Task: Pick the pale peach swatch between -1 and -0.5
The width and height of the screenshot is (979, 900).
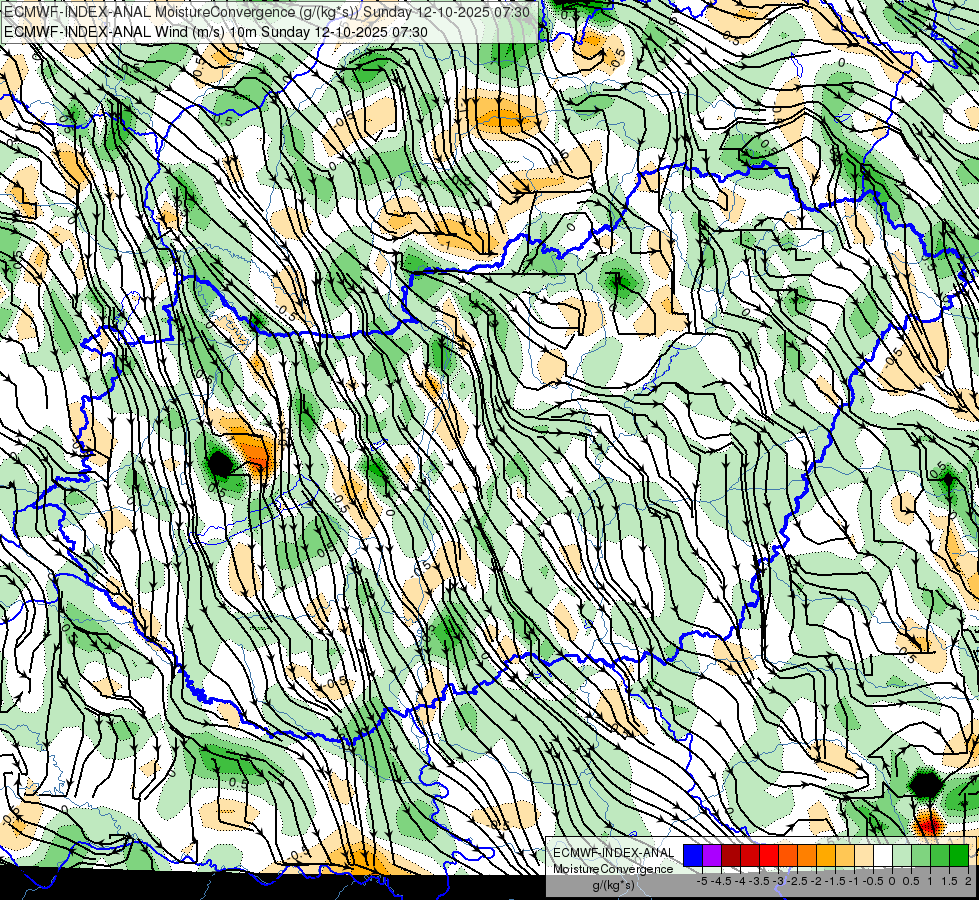Action: (864, 856)
